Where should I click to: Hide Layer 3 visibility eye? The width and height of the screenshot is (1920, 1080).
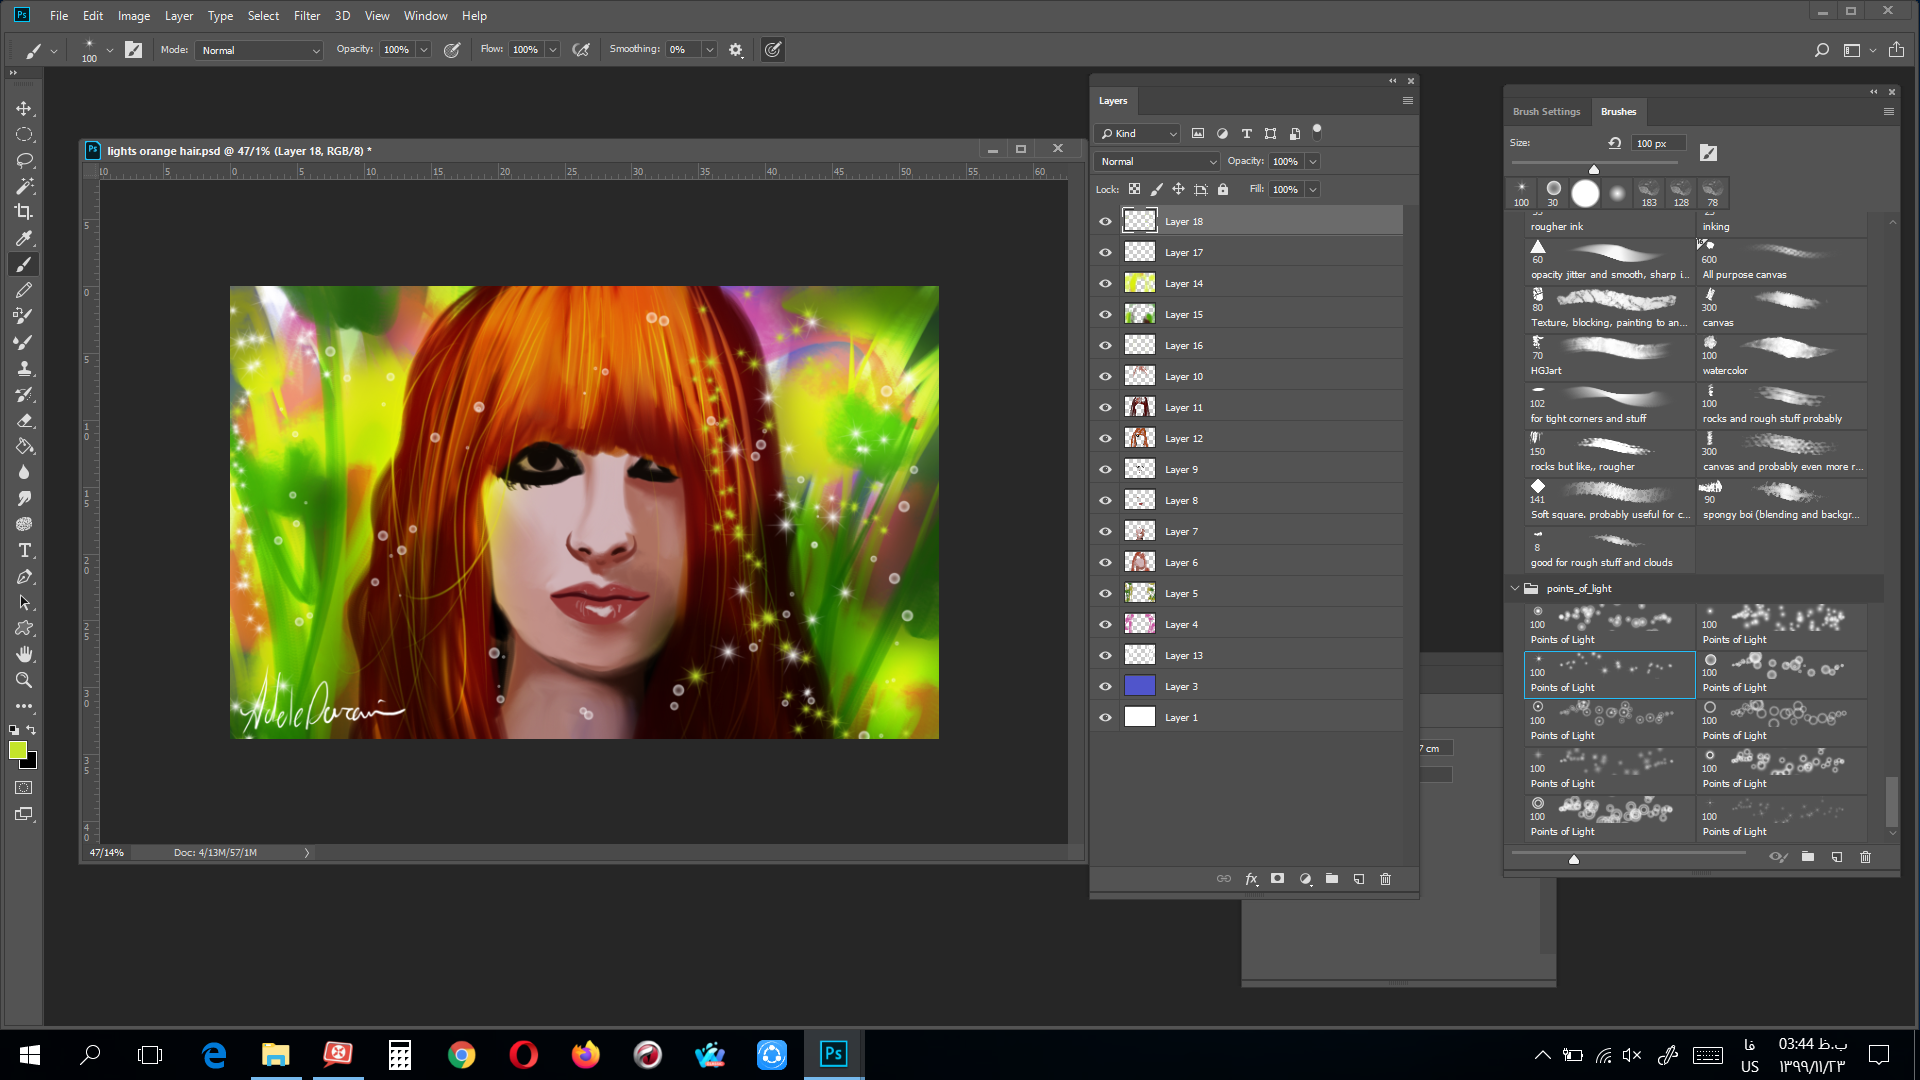(1105, 687)
